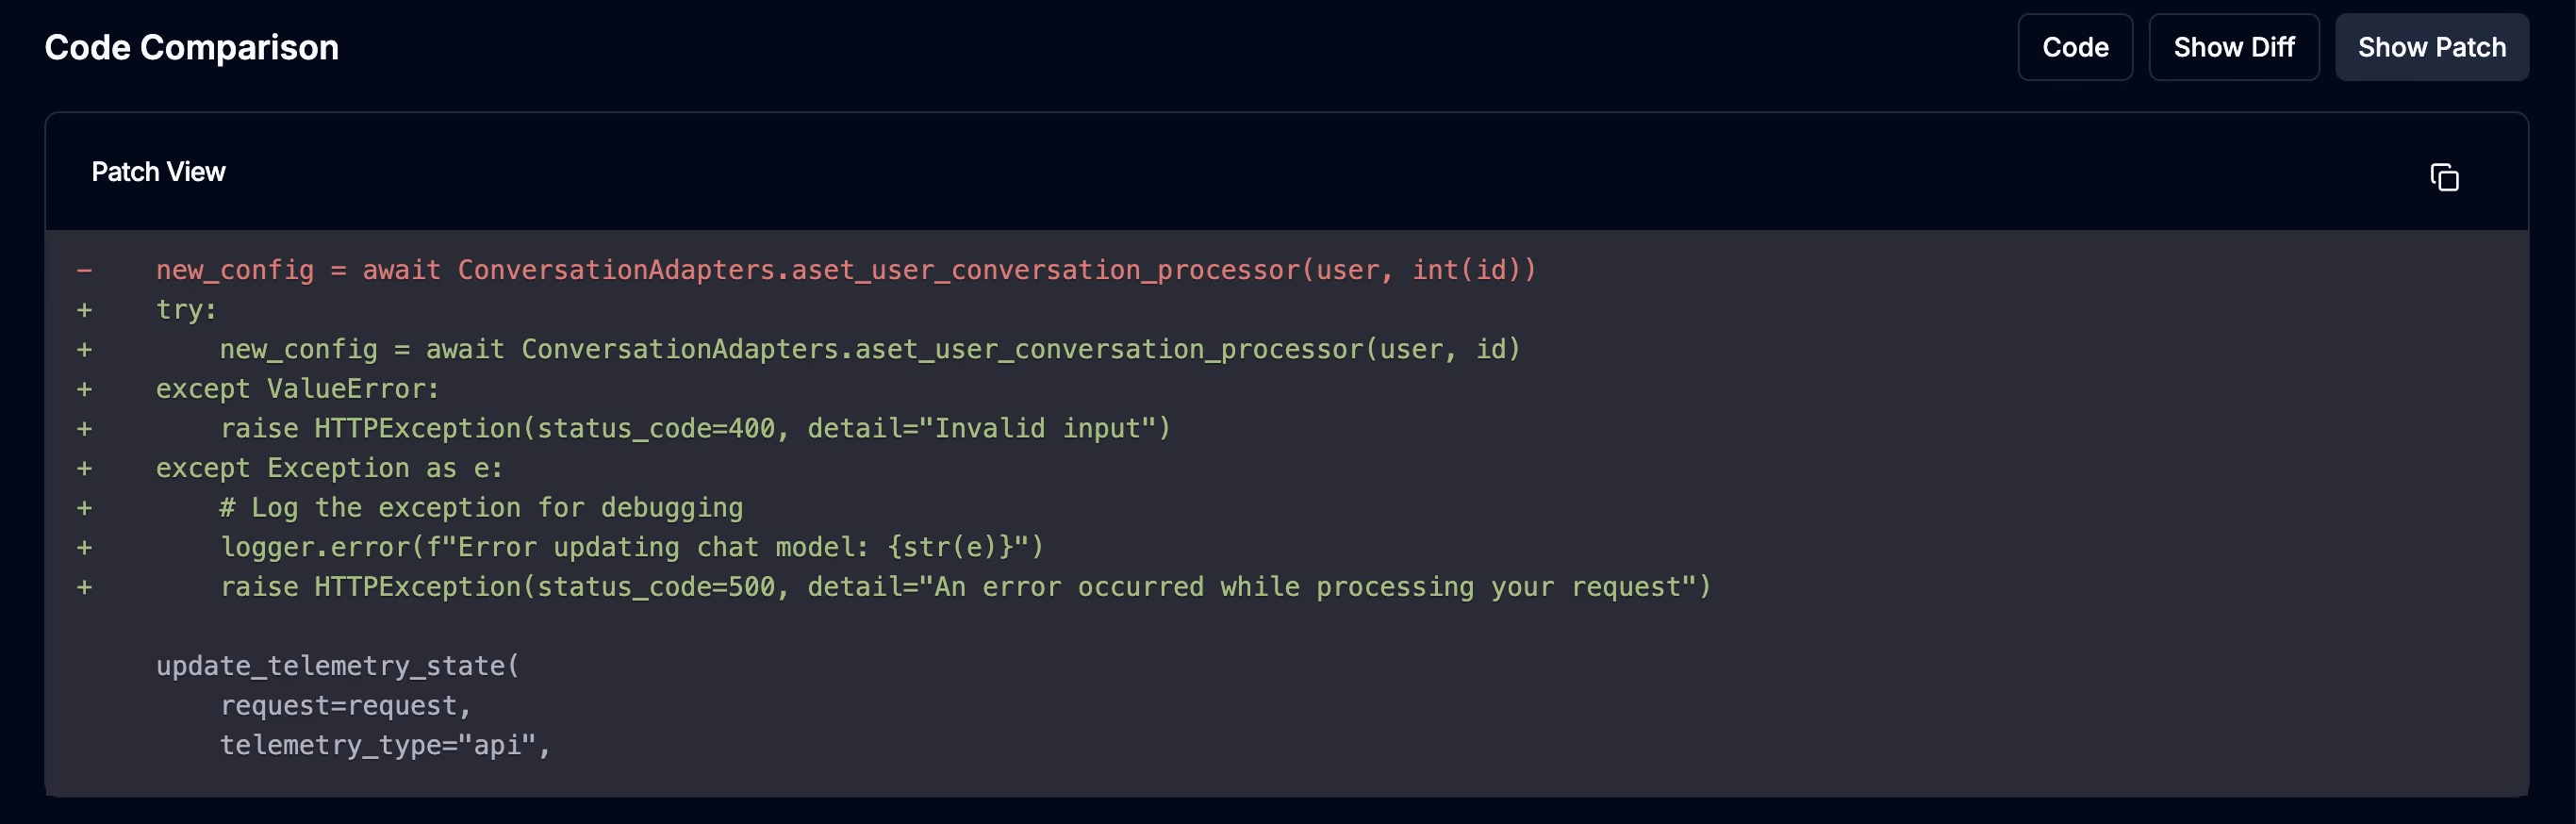Screen dimensions: 2576x824
Task: Select the update_telemetry_state call
Action: point(337,665)
